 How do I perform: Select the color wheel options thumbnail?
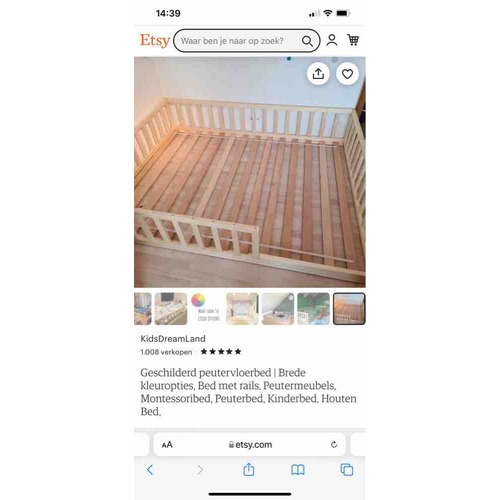point(206,309)
